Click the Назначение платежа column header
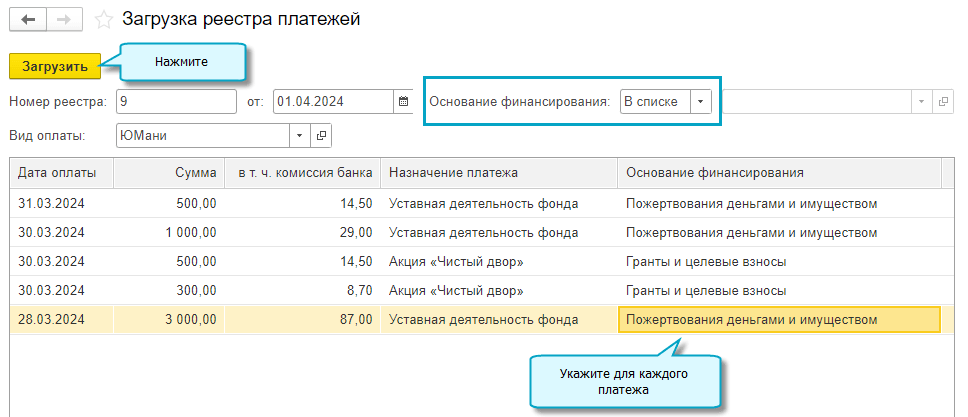968x417 pixels. coord(497,173)
